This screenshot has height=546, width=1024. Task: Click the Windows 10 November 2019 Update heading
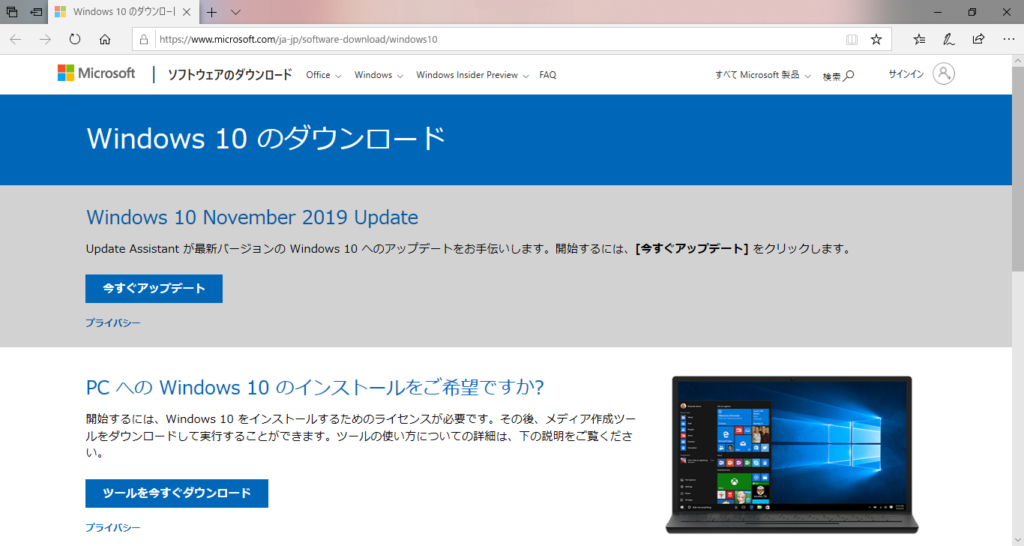pyautogui.click(x=252, y=217)
